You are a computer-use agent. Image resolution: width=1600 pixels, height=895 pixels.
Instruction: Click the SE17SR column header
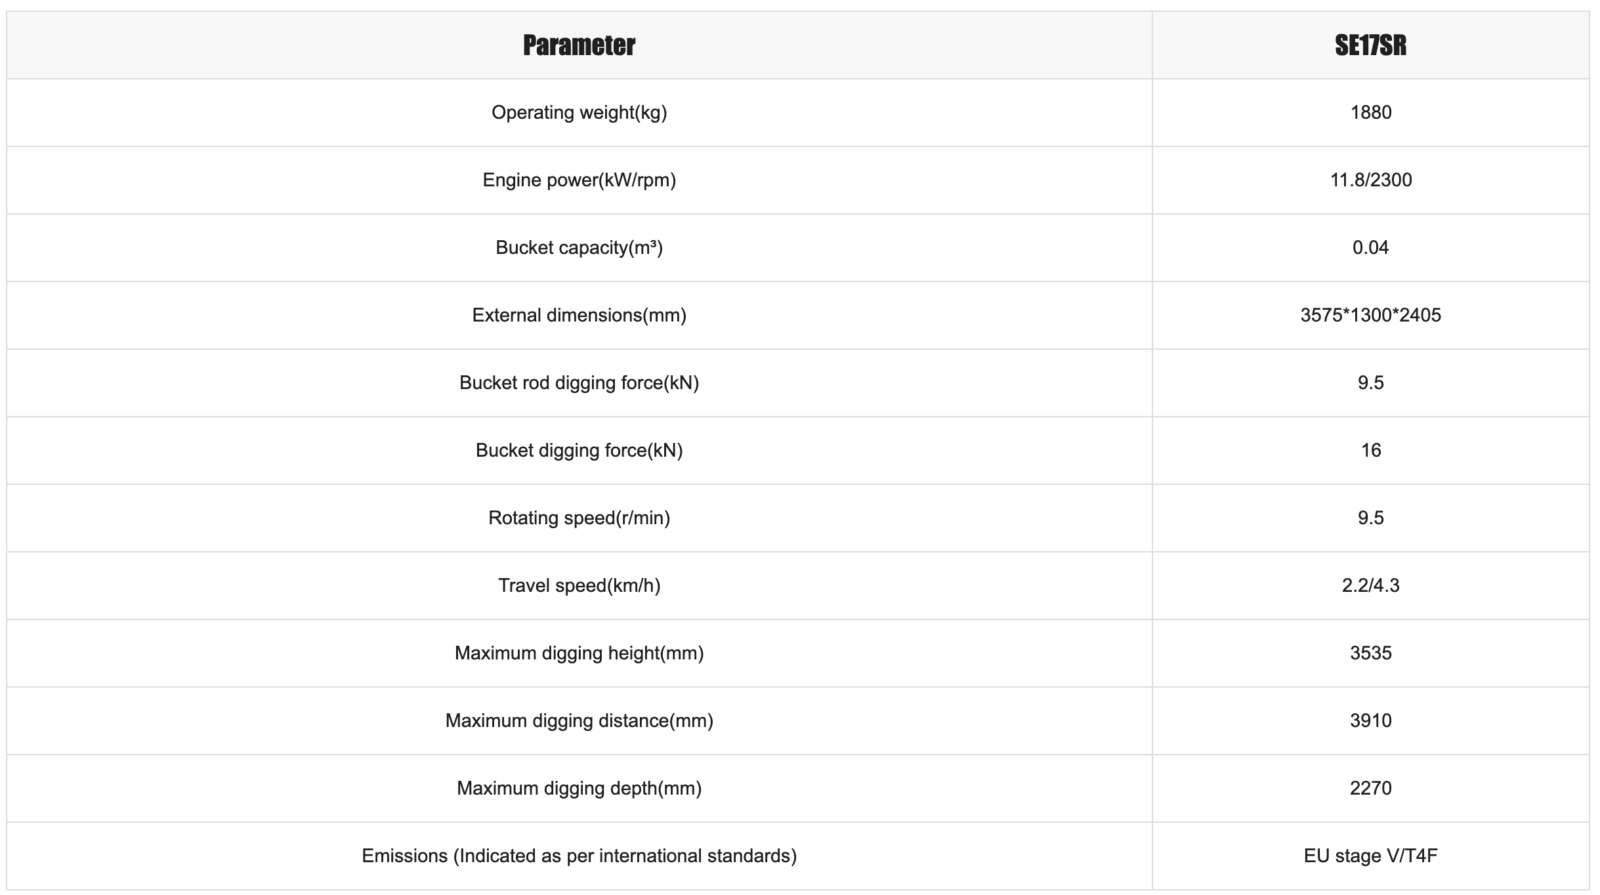pos(1370,45)
